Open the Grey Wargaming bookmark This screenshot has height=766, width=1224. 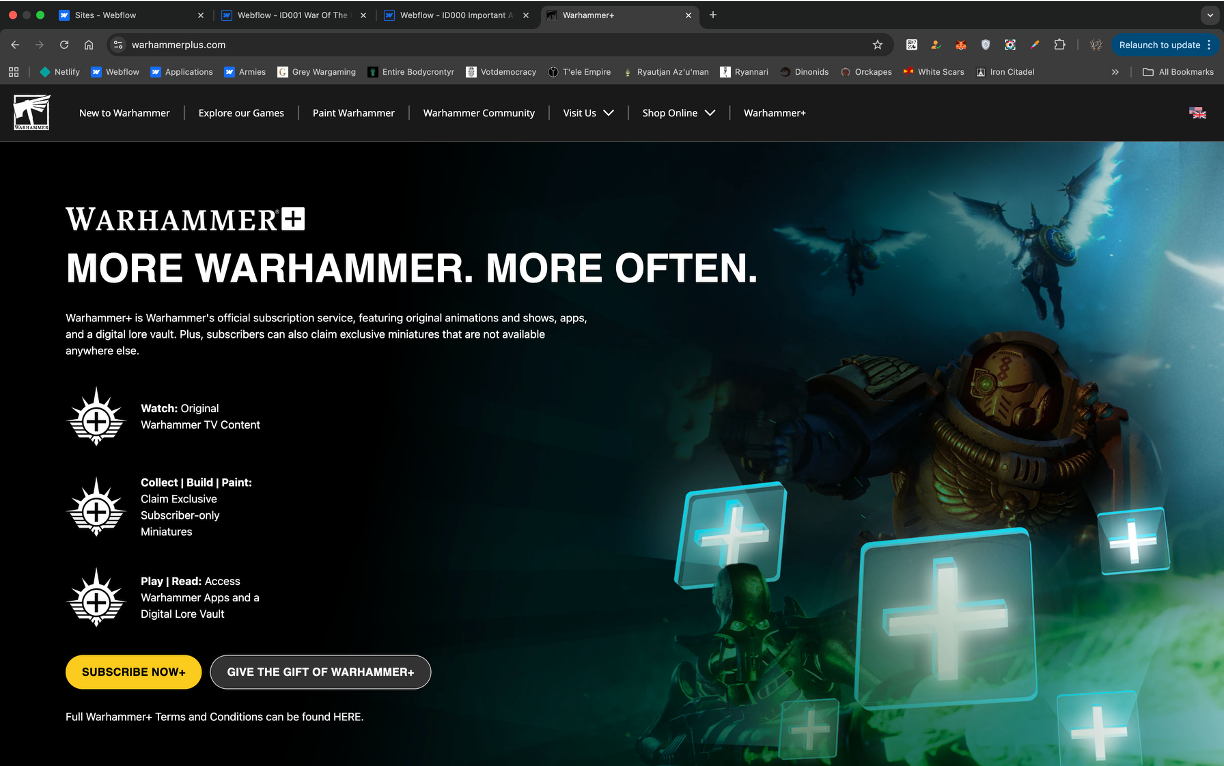tap(316, 72)
